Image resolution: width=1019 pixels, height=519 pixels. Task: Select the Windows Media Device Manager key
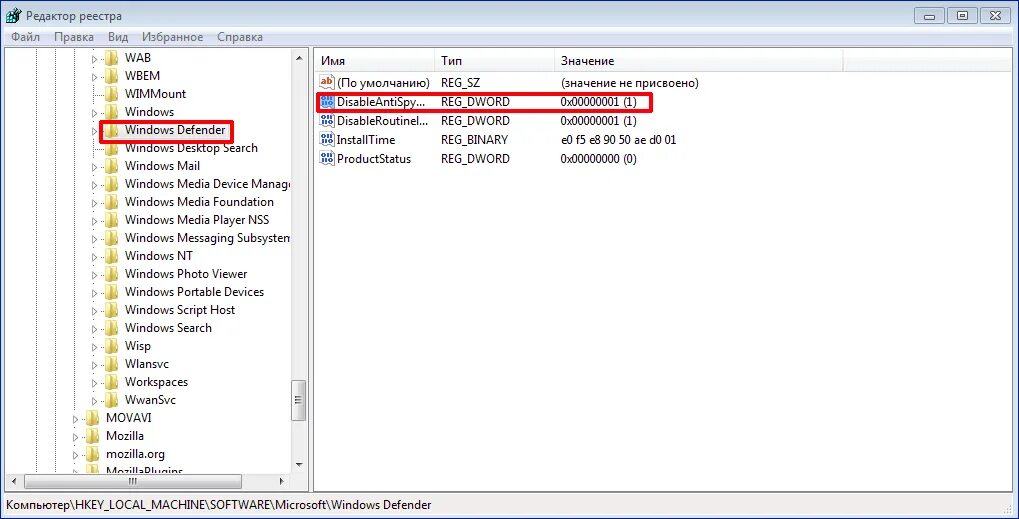[x=207, y=184]
